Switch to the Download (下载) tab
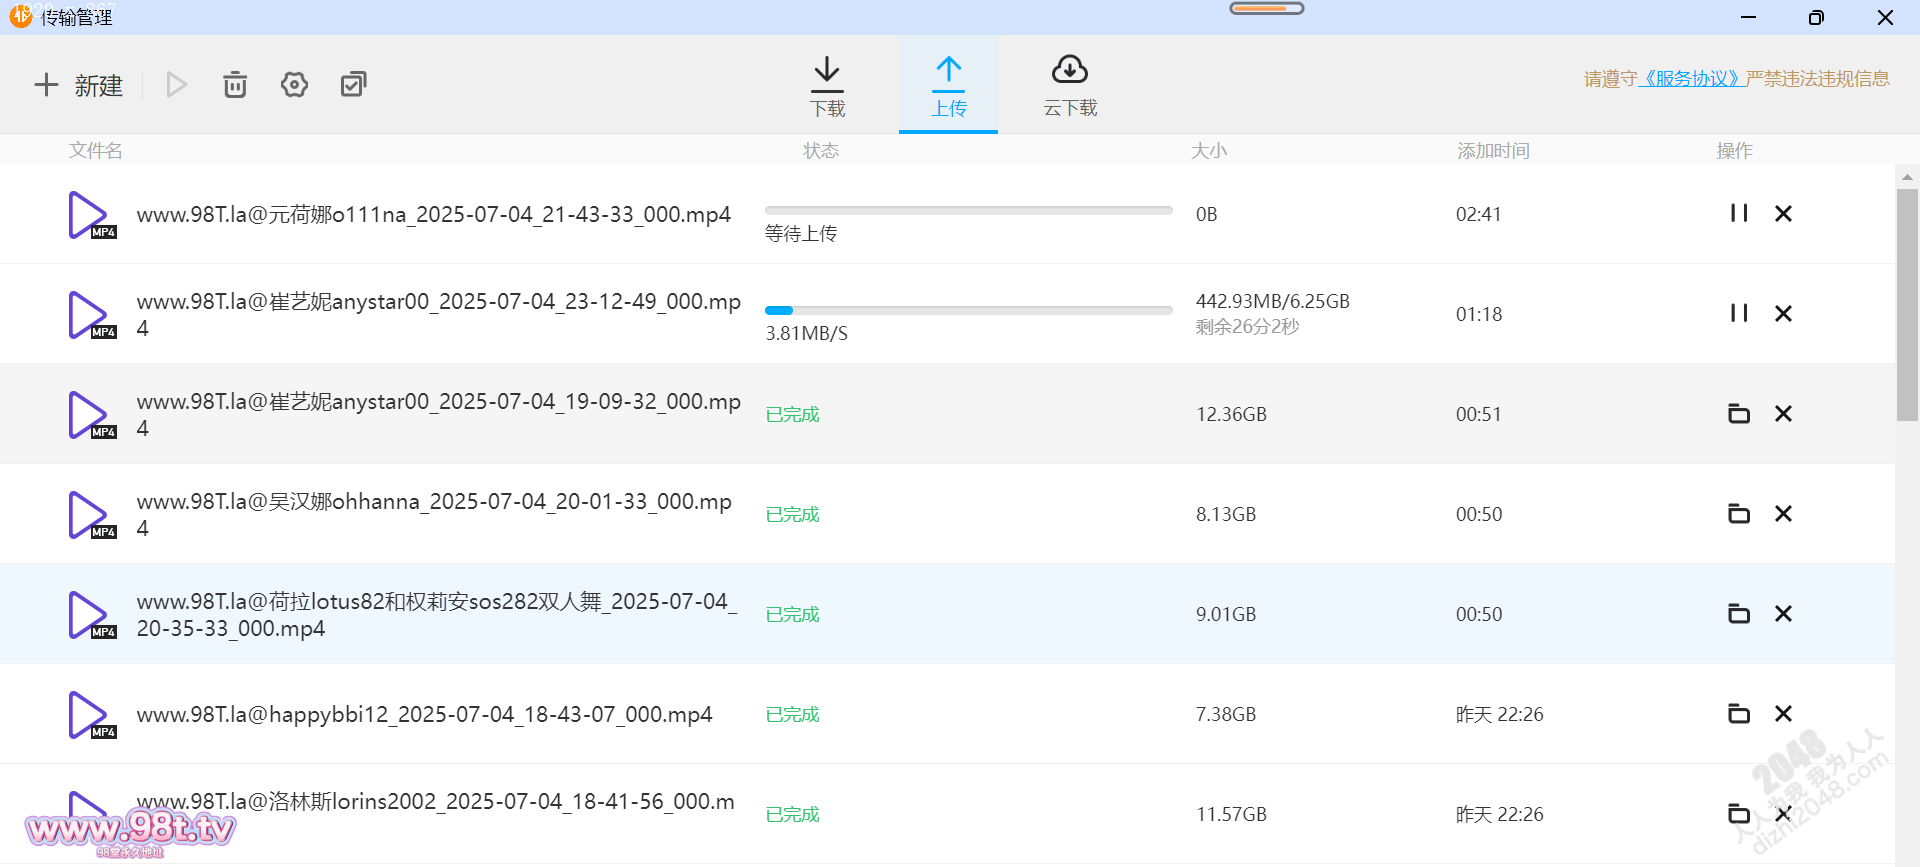 pos(827,86)
